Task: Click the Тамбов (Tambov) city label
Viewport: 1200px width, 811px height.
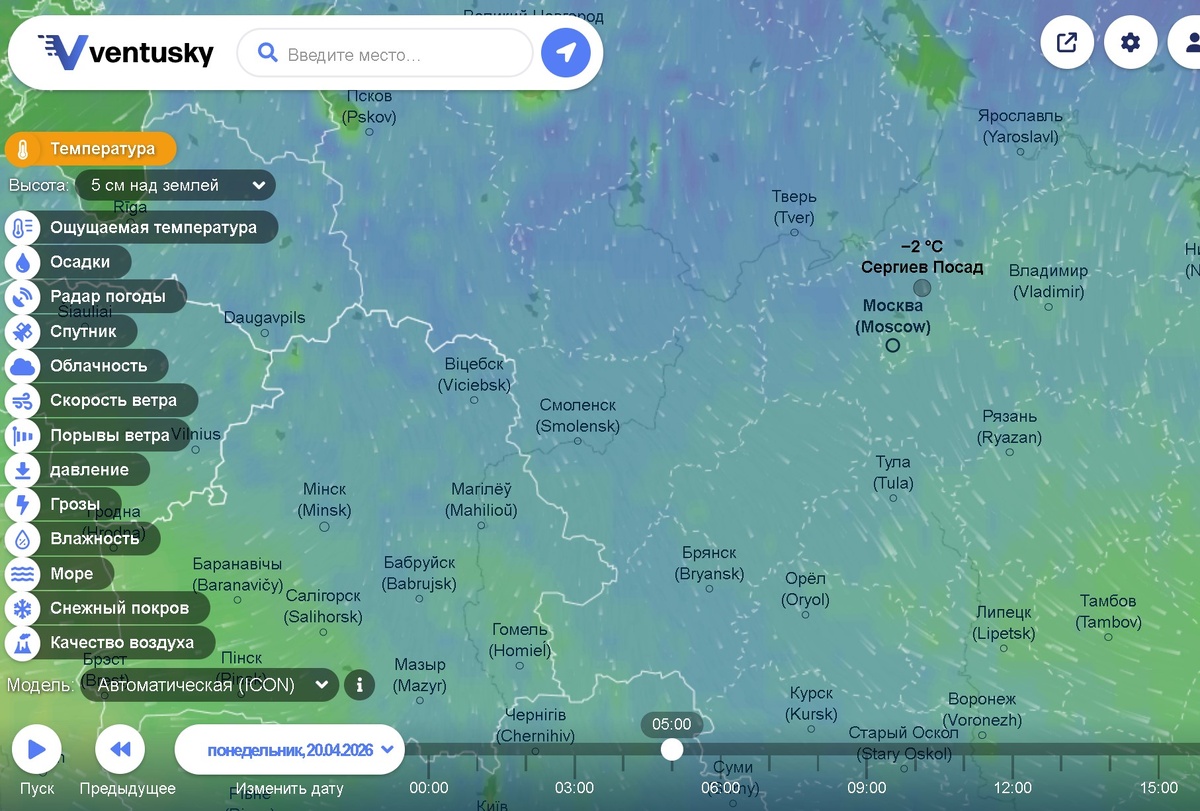Action: [x=1108, y=612]
